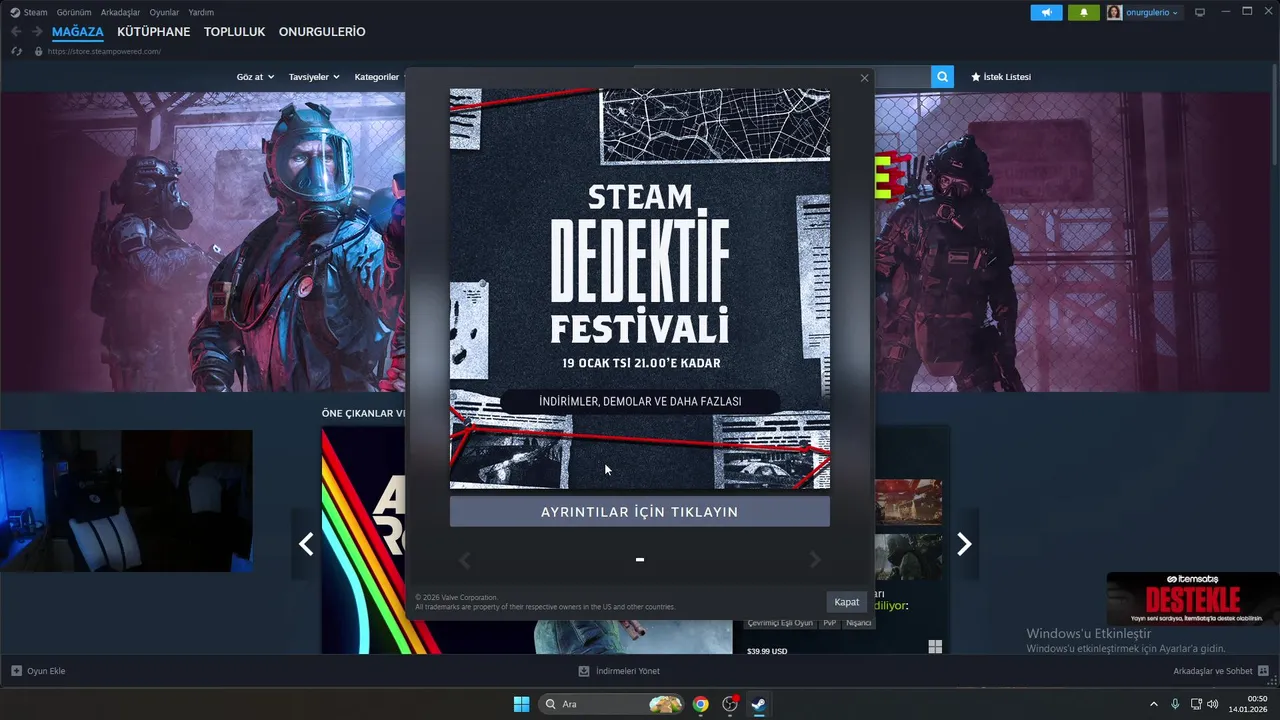1280x720 pixels.
Task: Go to next featured carousel item
Action: click(x=964, y=544)
